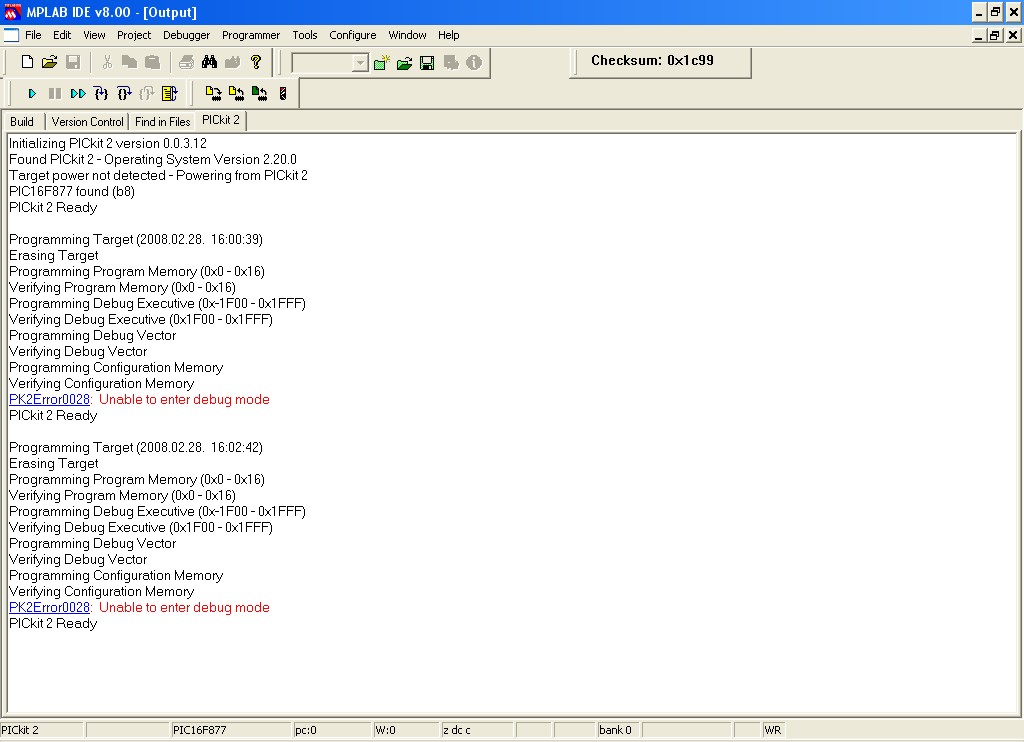Open the Edit menu

tap(62, 35)
